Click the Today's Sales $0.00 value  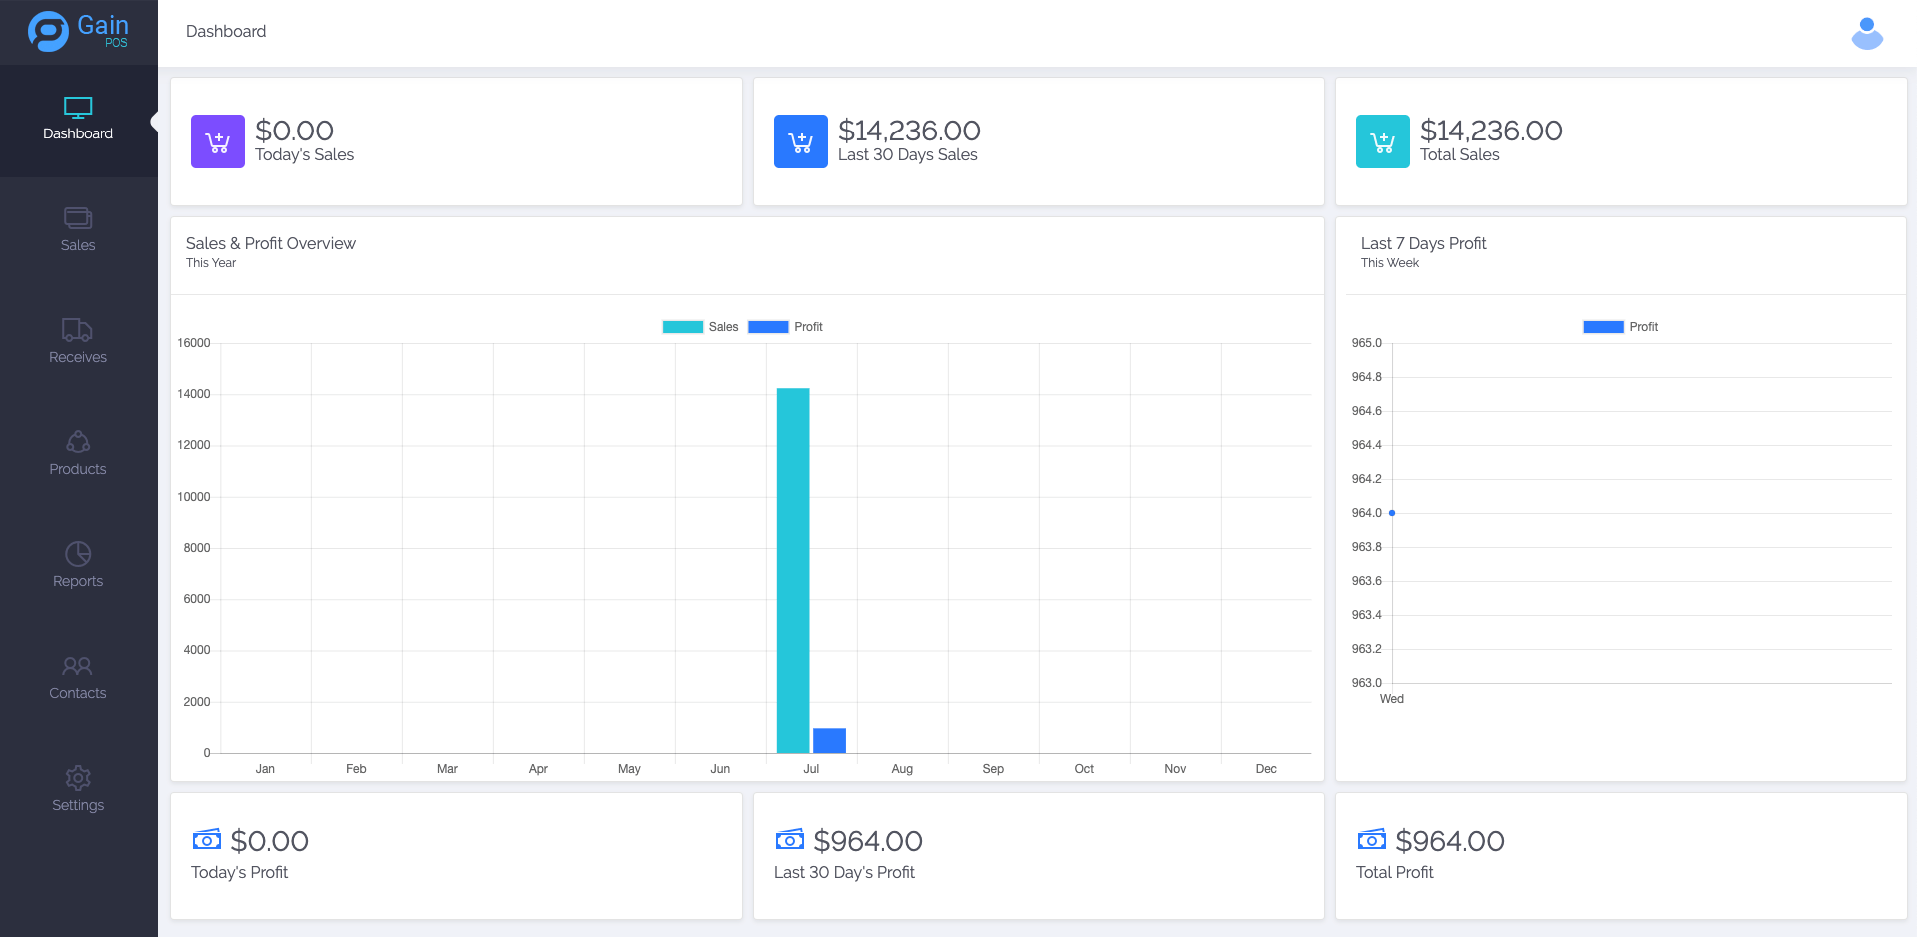294,130
